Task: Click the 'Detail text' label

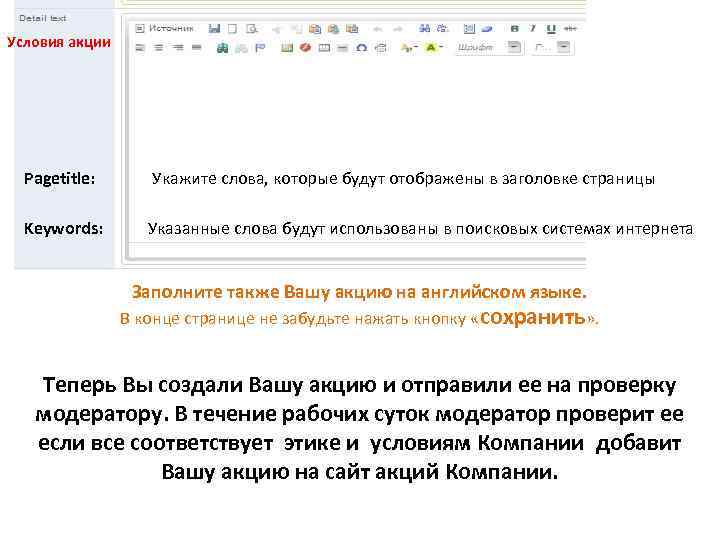Action: (43, 18)
